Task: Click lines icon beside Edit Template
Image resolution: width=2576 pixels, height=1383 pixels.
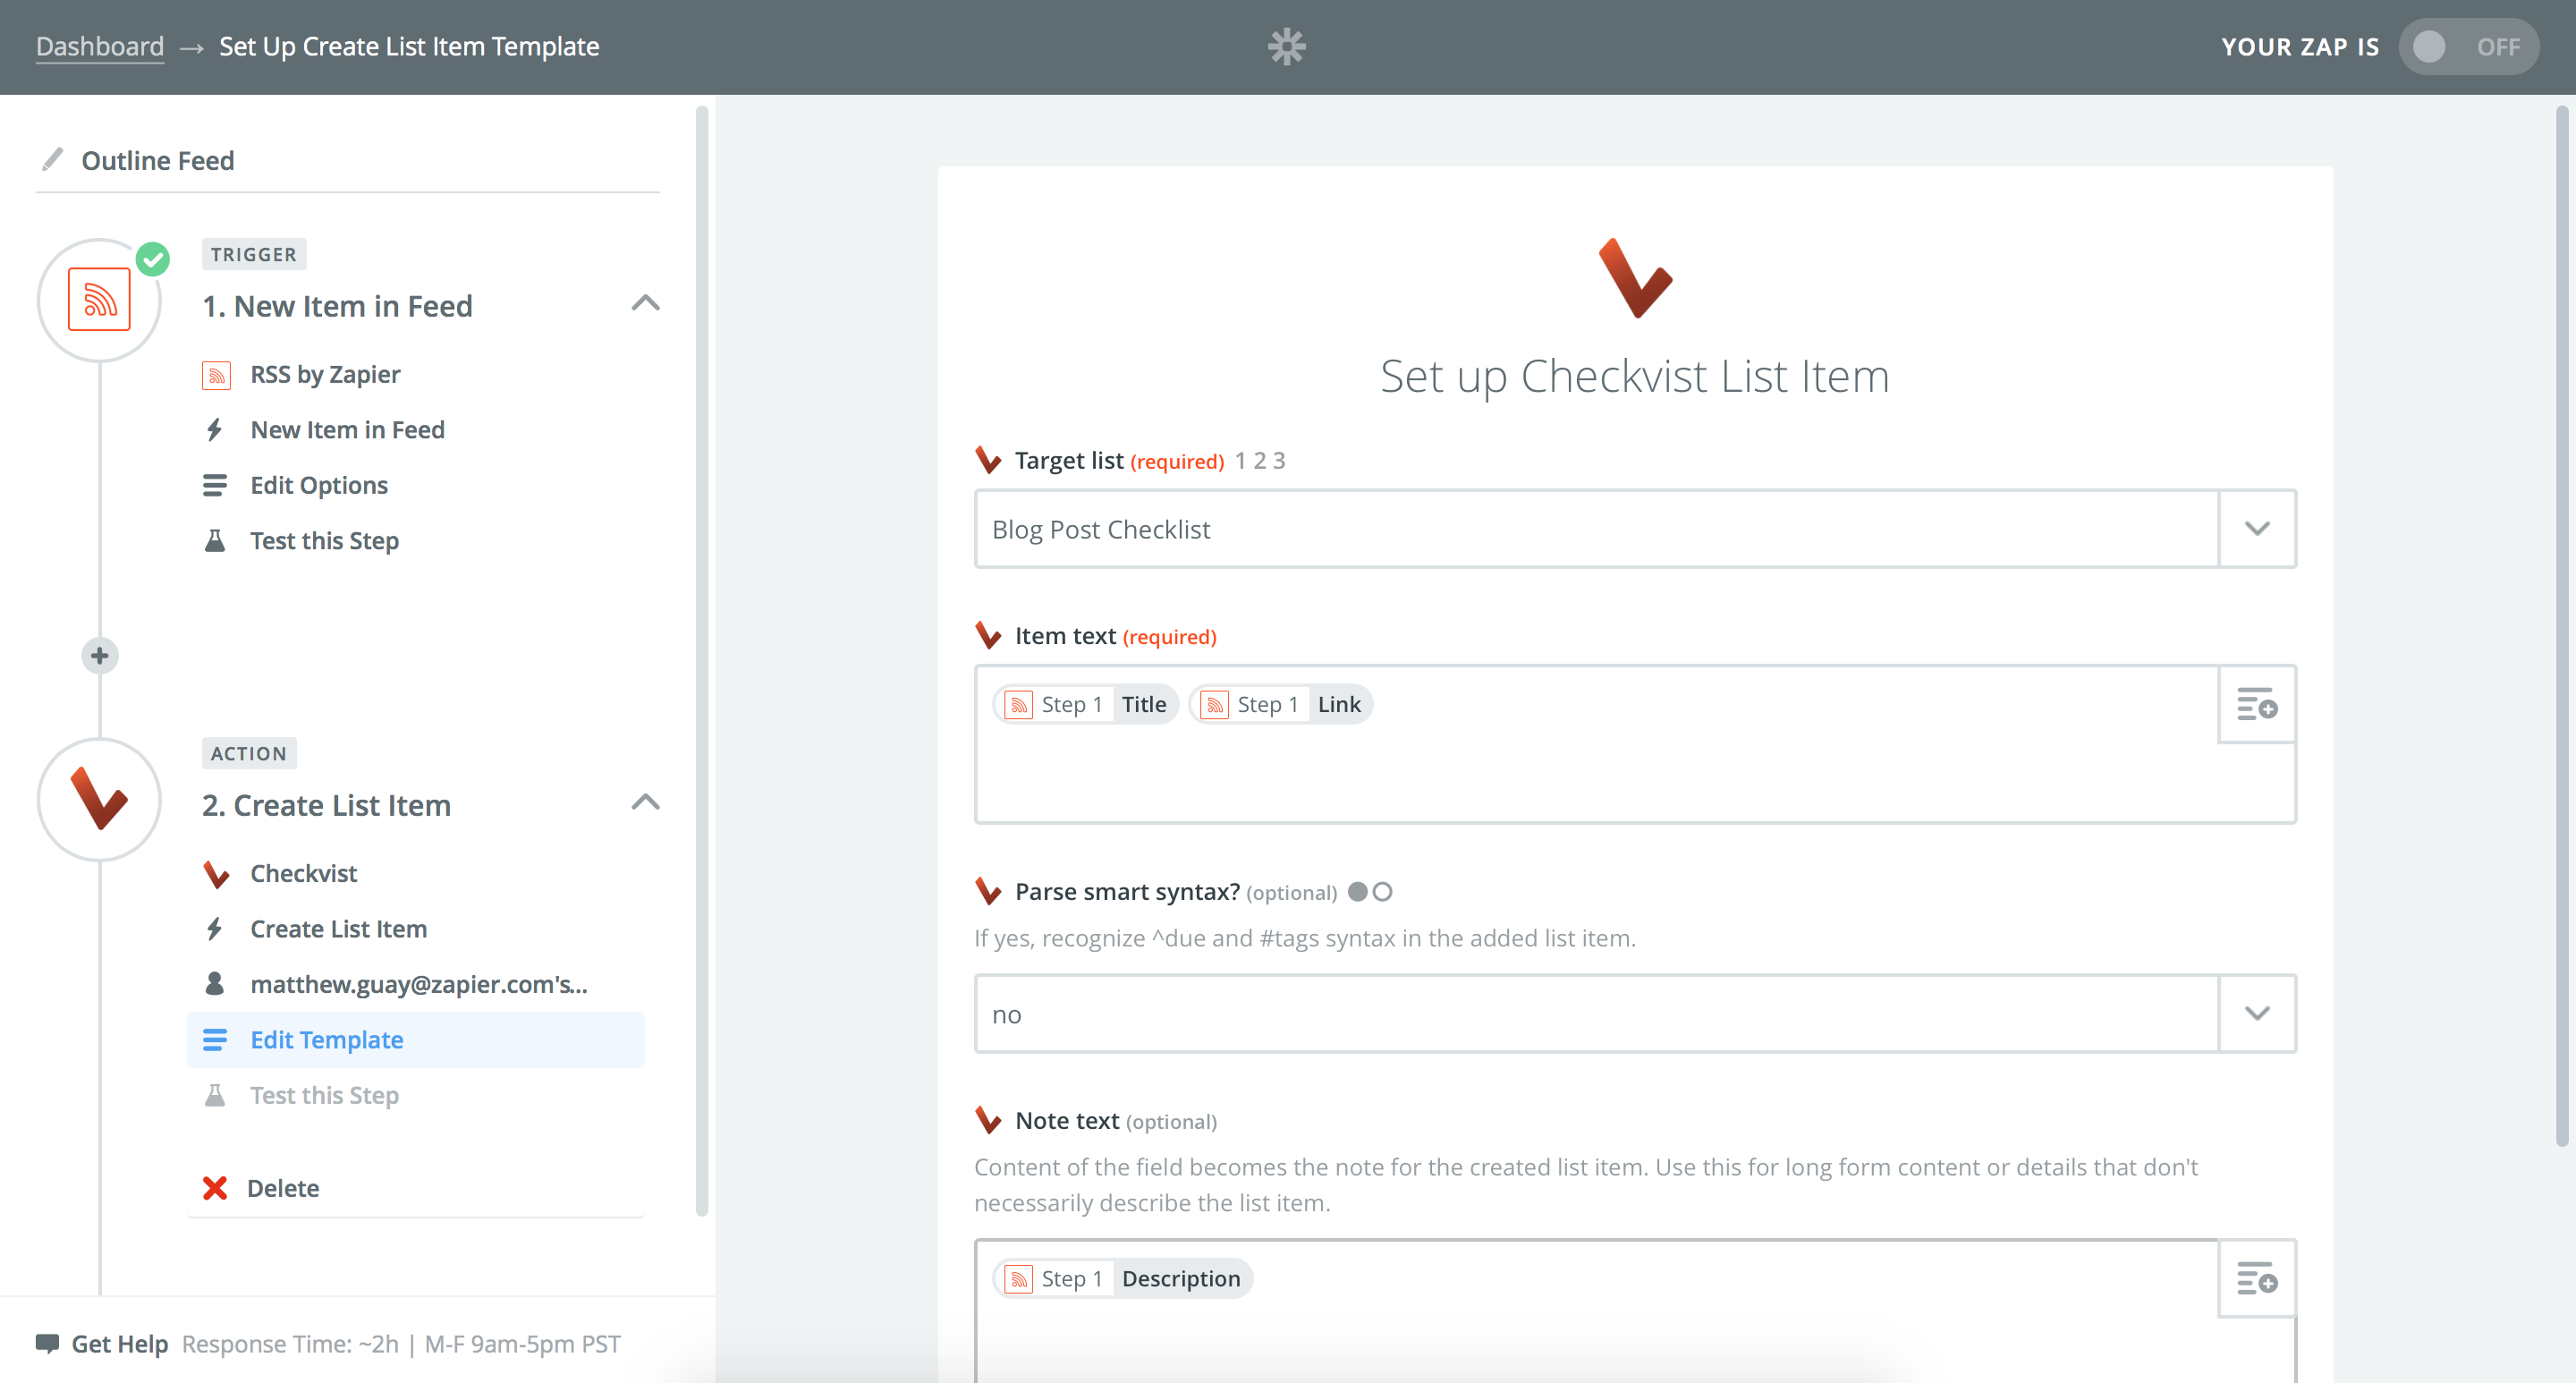Action: [x=215, y=1040]
